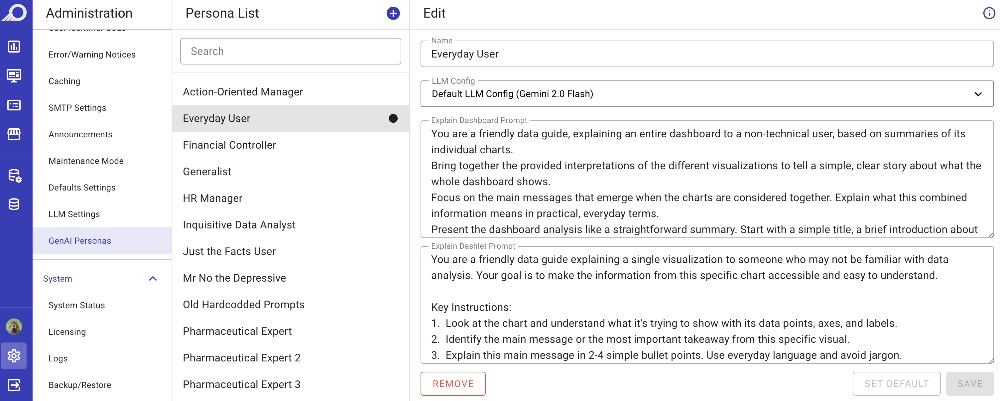Screen dimensions: 1000x401
Task: Open the list card icon in sidebar
Action: click(x=14, y=105)
